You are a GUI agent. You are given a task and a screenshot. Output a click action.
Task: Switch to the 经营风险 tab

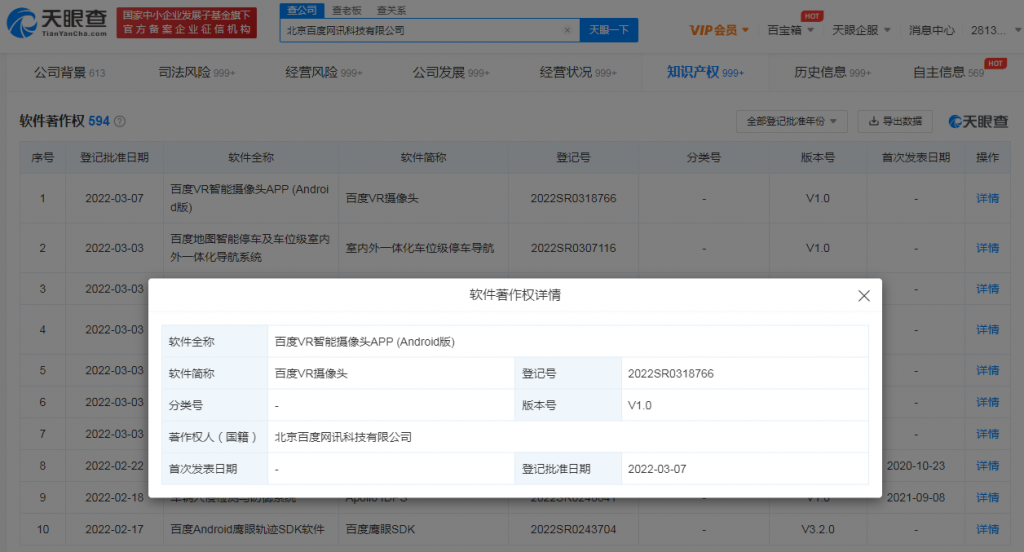323,73
